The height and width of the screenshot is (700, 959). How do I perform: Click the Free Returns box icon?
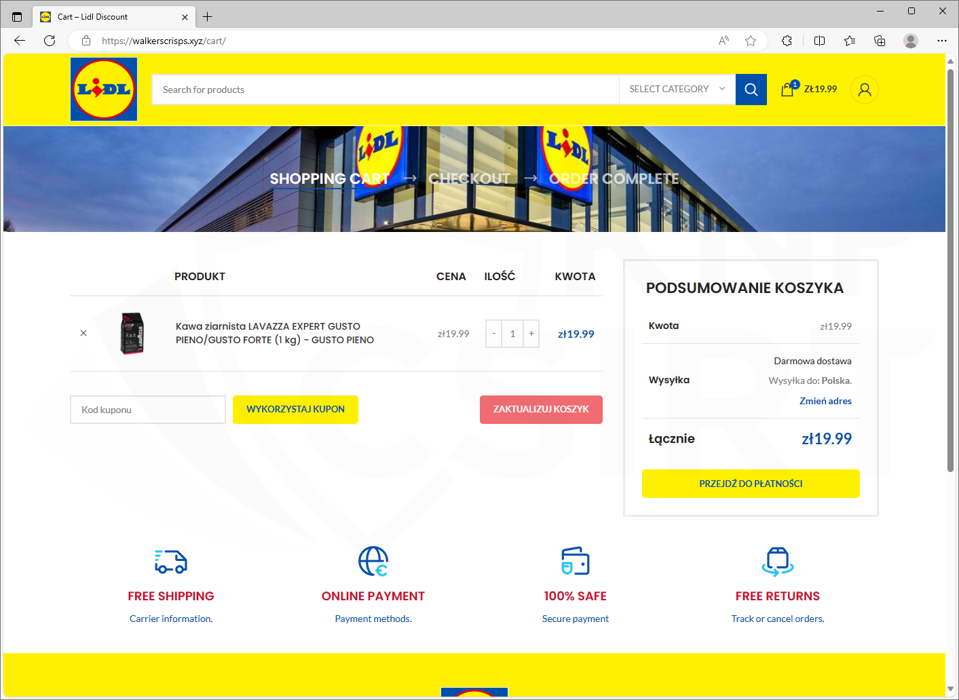(x=777, y=562)
